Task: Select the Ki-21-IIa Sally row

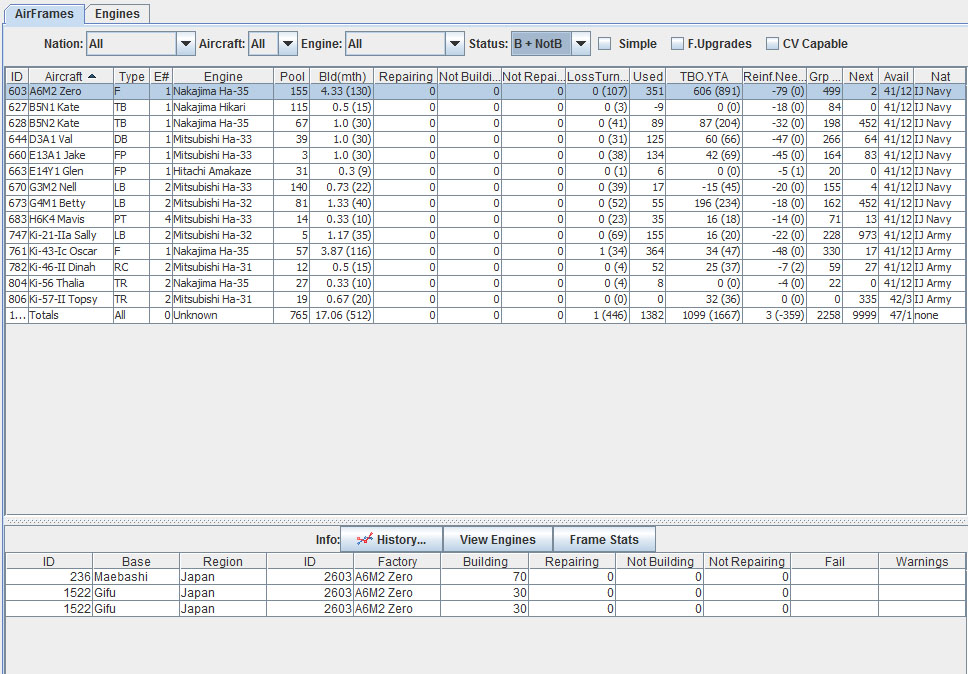Action: point(486,236)
